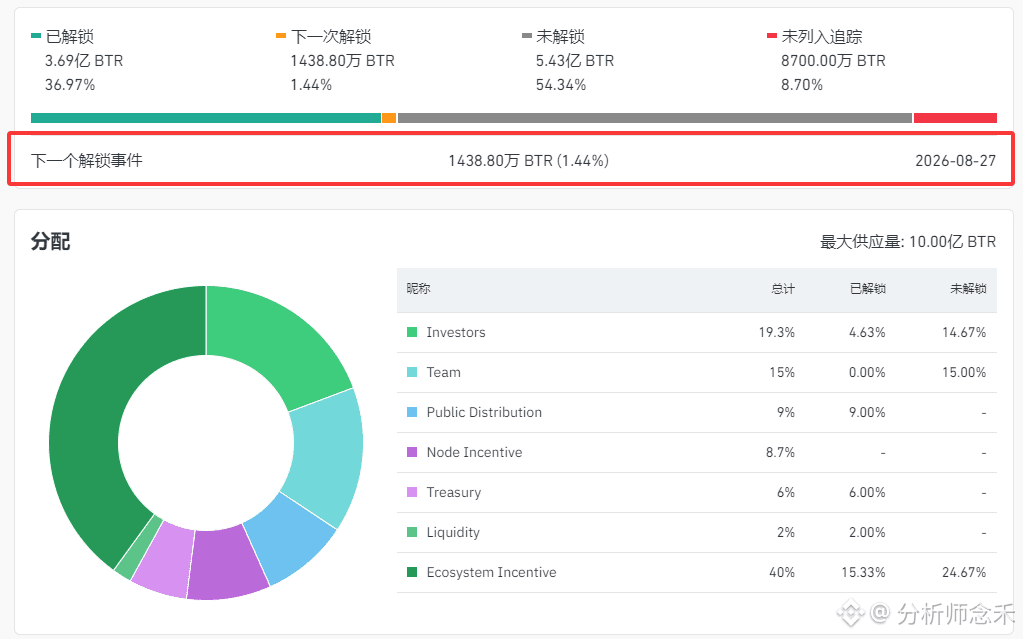Click the Node Incentive row color swatch
This screenshot has width=1023, height=639.
point(412,452)
